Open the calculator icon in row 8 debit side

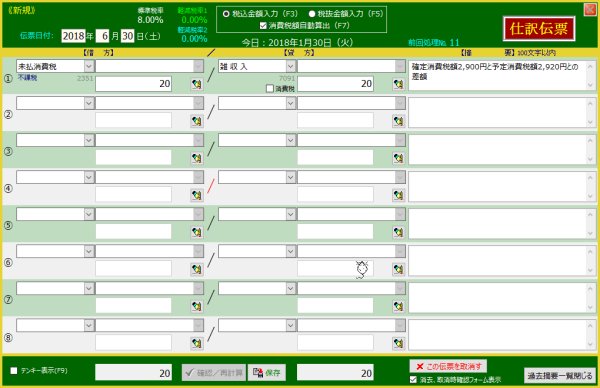[x=197, y=344]
